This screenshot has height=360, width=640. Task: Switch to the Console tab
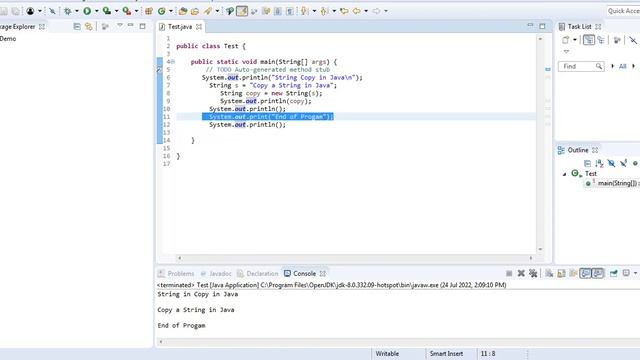tap(304, 273)
